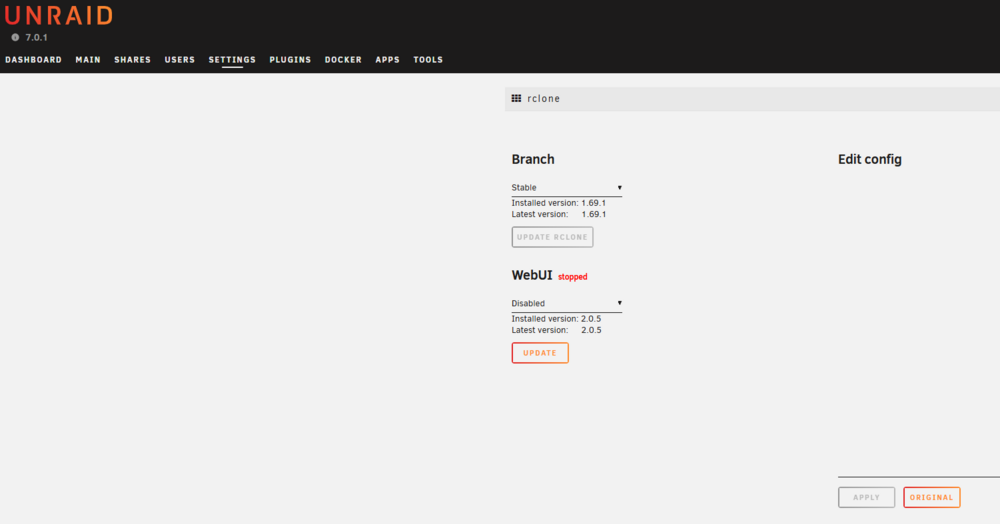Click the Update Rclone button
This screenshot has width=1000, height=524.
[x=552, y=237]
